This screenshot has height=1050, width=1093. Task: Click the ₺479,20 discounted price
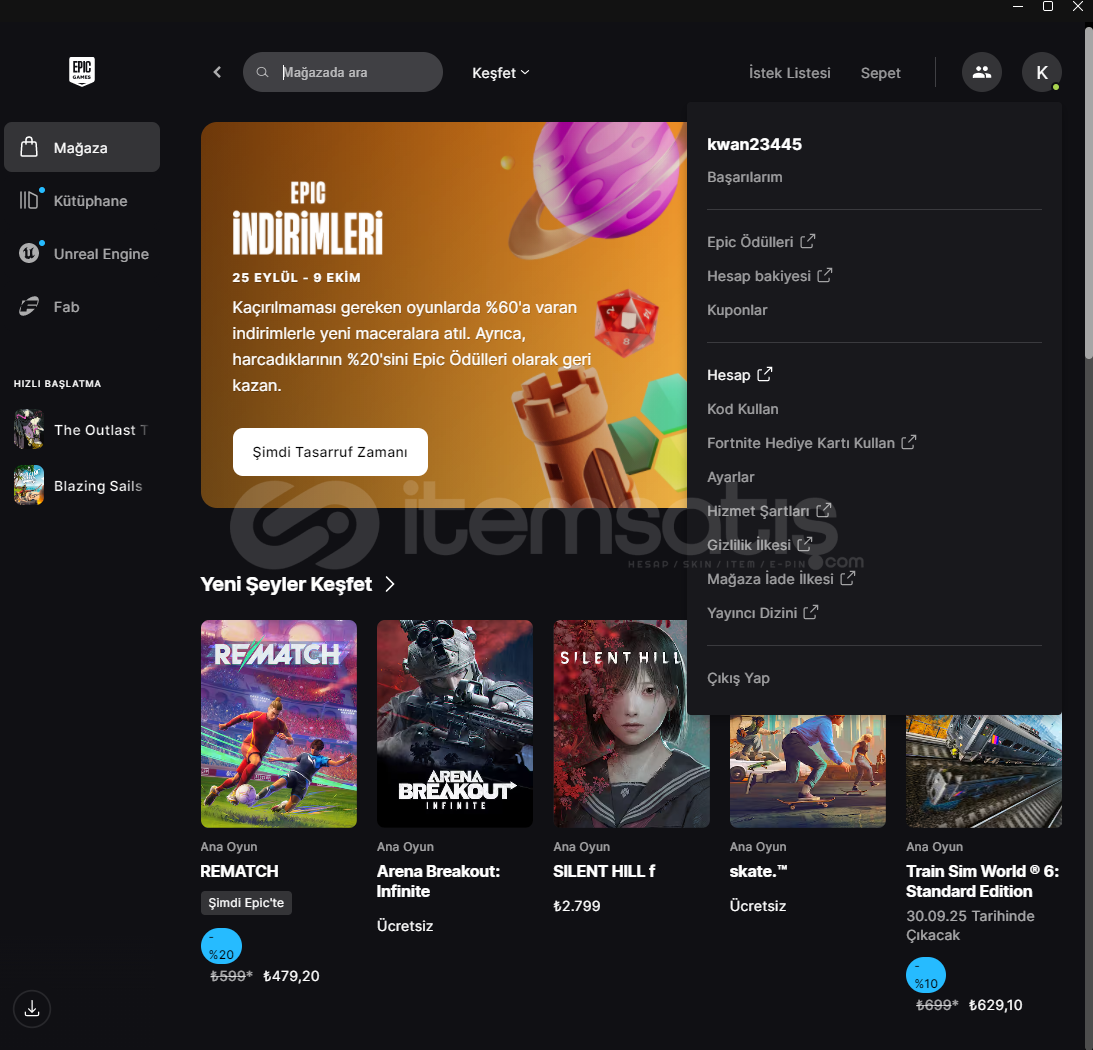291,976
